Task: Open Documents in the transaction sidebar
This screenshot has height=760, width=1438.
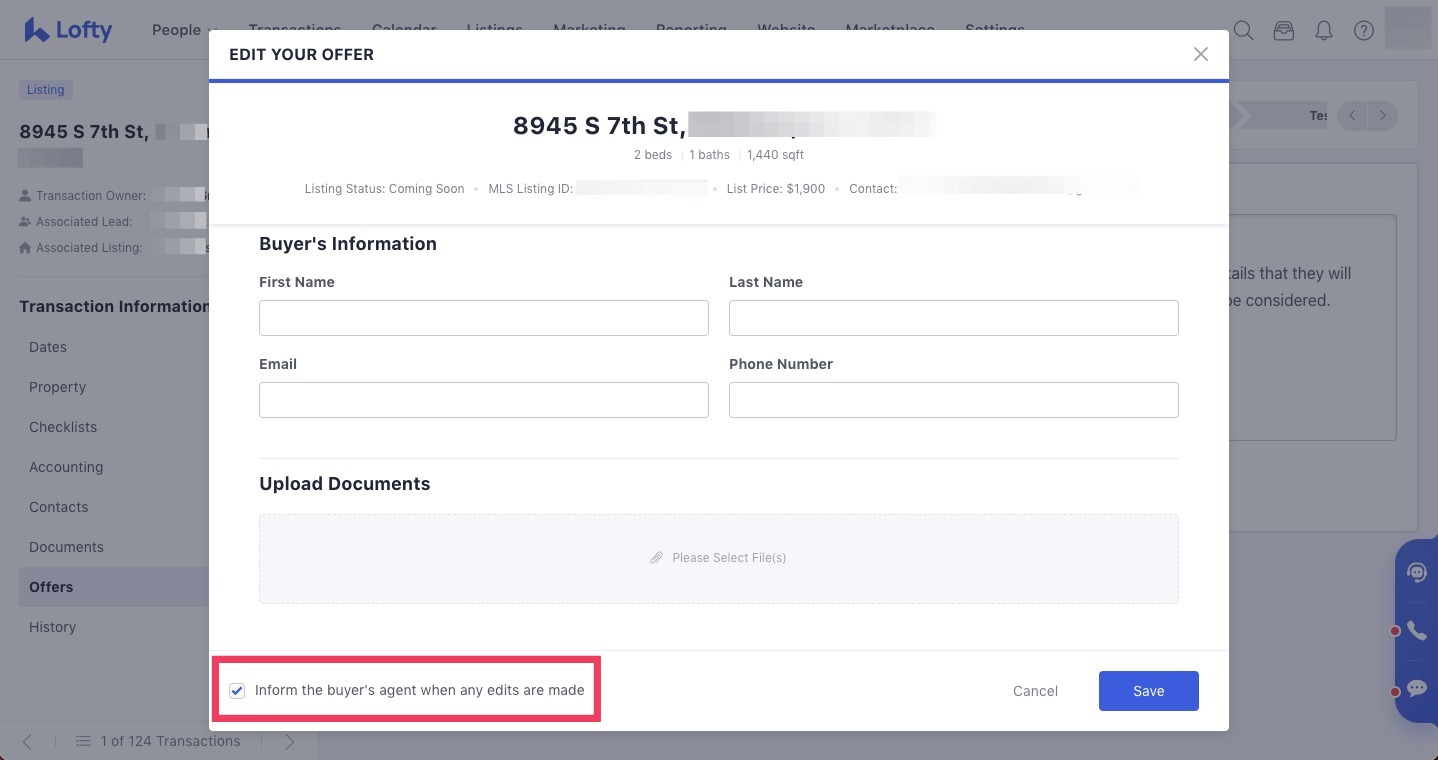Action: pos(66,547)
